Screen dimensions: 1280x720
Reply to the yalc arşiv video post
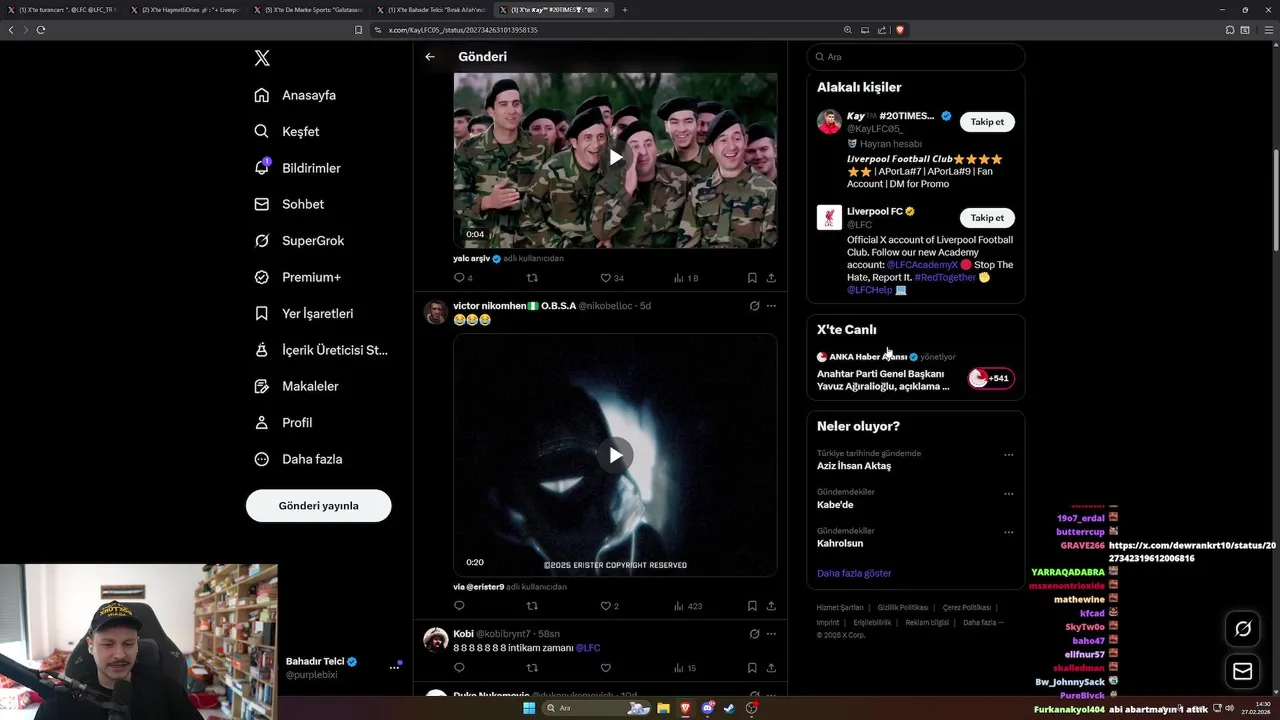(x=460, y=278)
